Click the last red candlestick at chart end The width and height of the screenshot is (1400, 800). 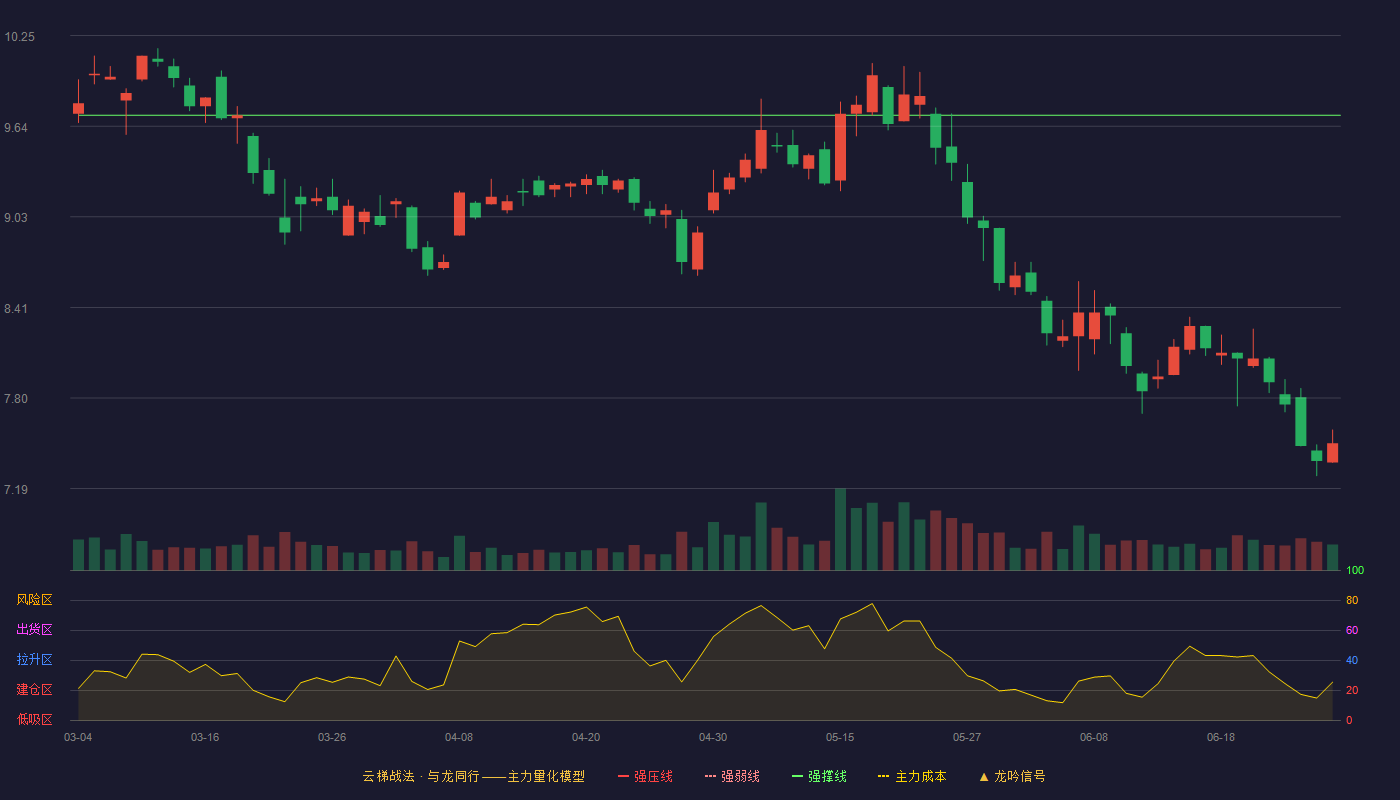coord(1332,452)
